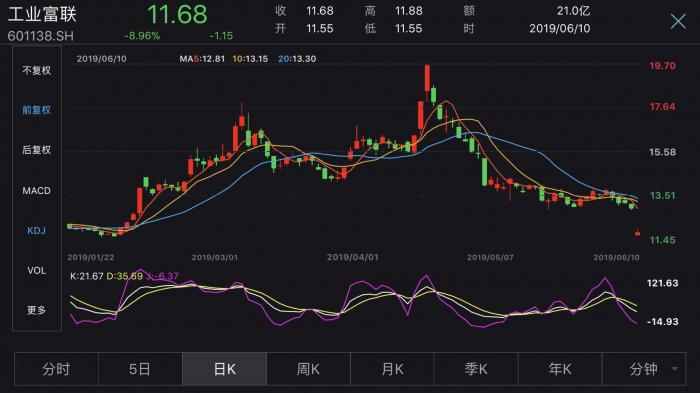
Task: Click the turnover value 21.0亿
Action: coord(573,11)
